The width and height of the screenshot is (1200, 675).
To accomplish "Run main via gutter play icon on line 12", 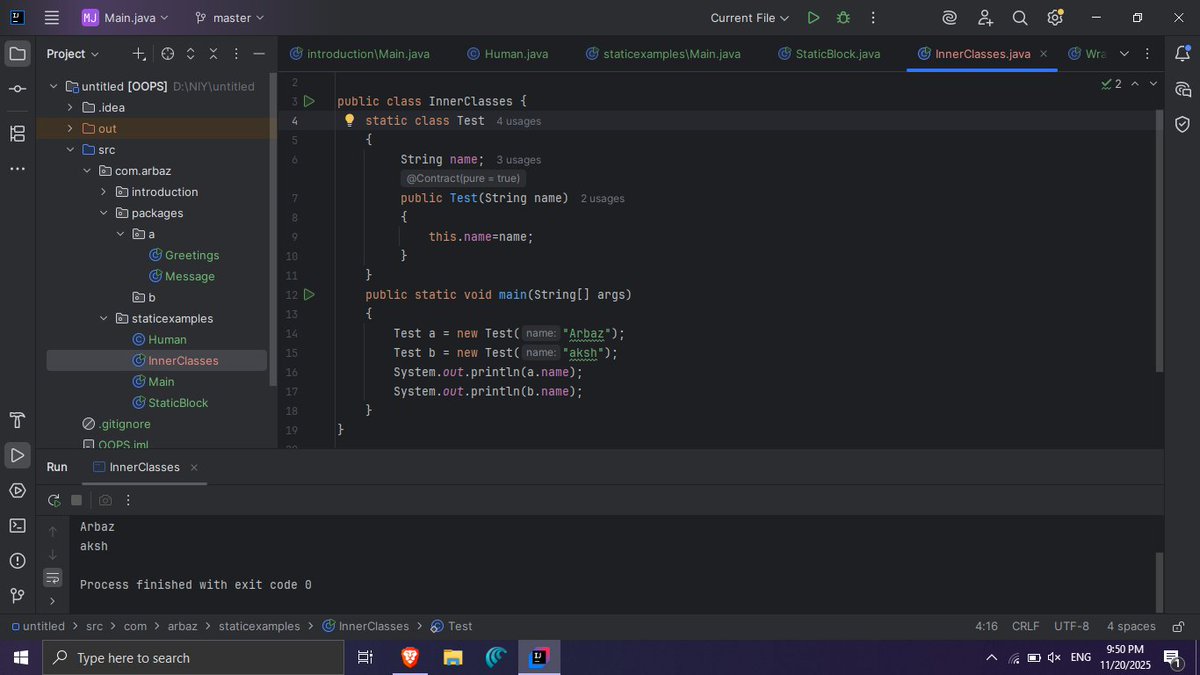I will coord(310,294).
